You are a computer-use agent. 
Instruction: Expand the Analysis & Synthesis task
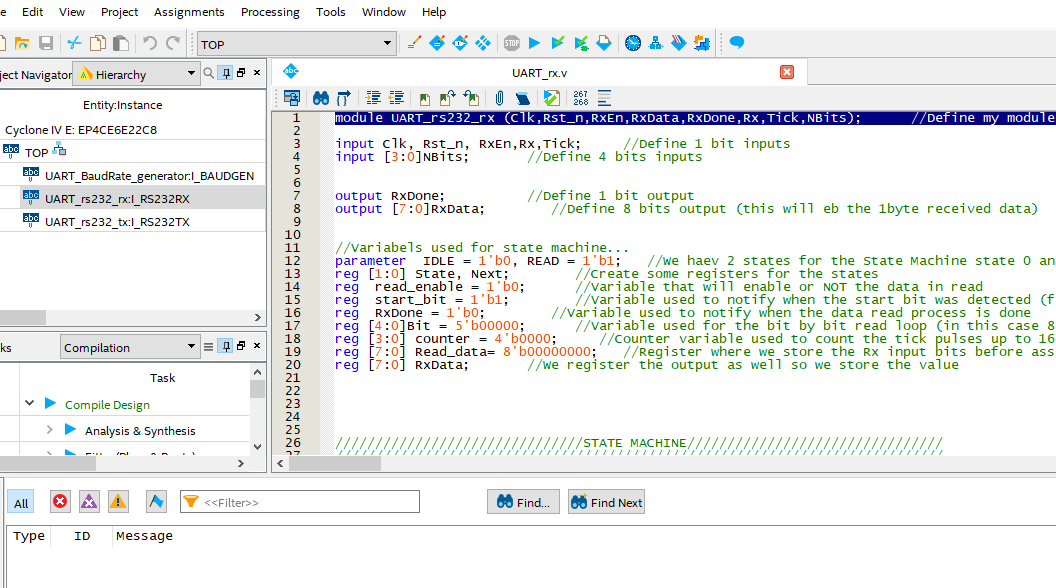49,429
